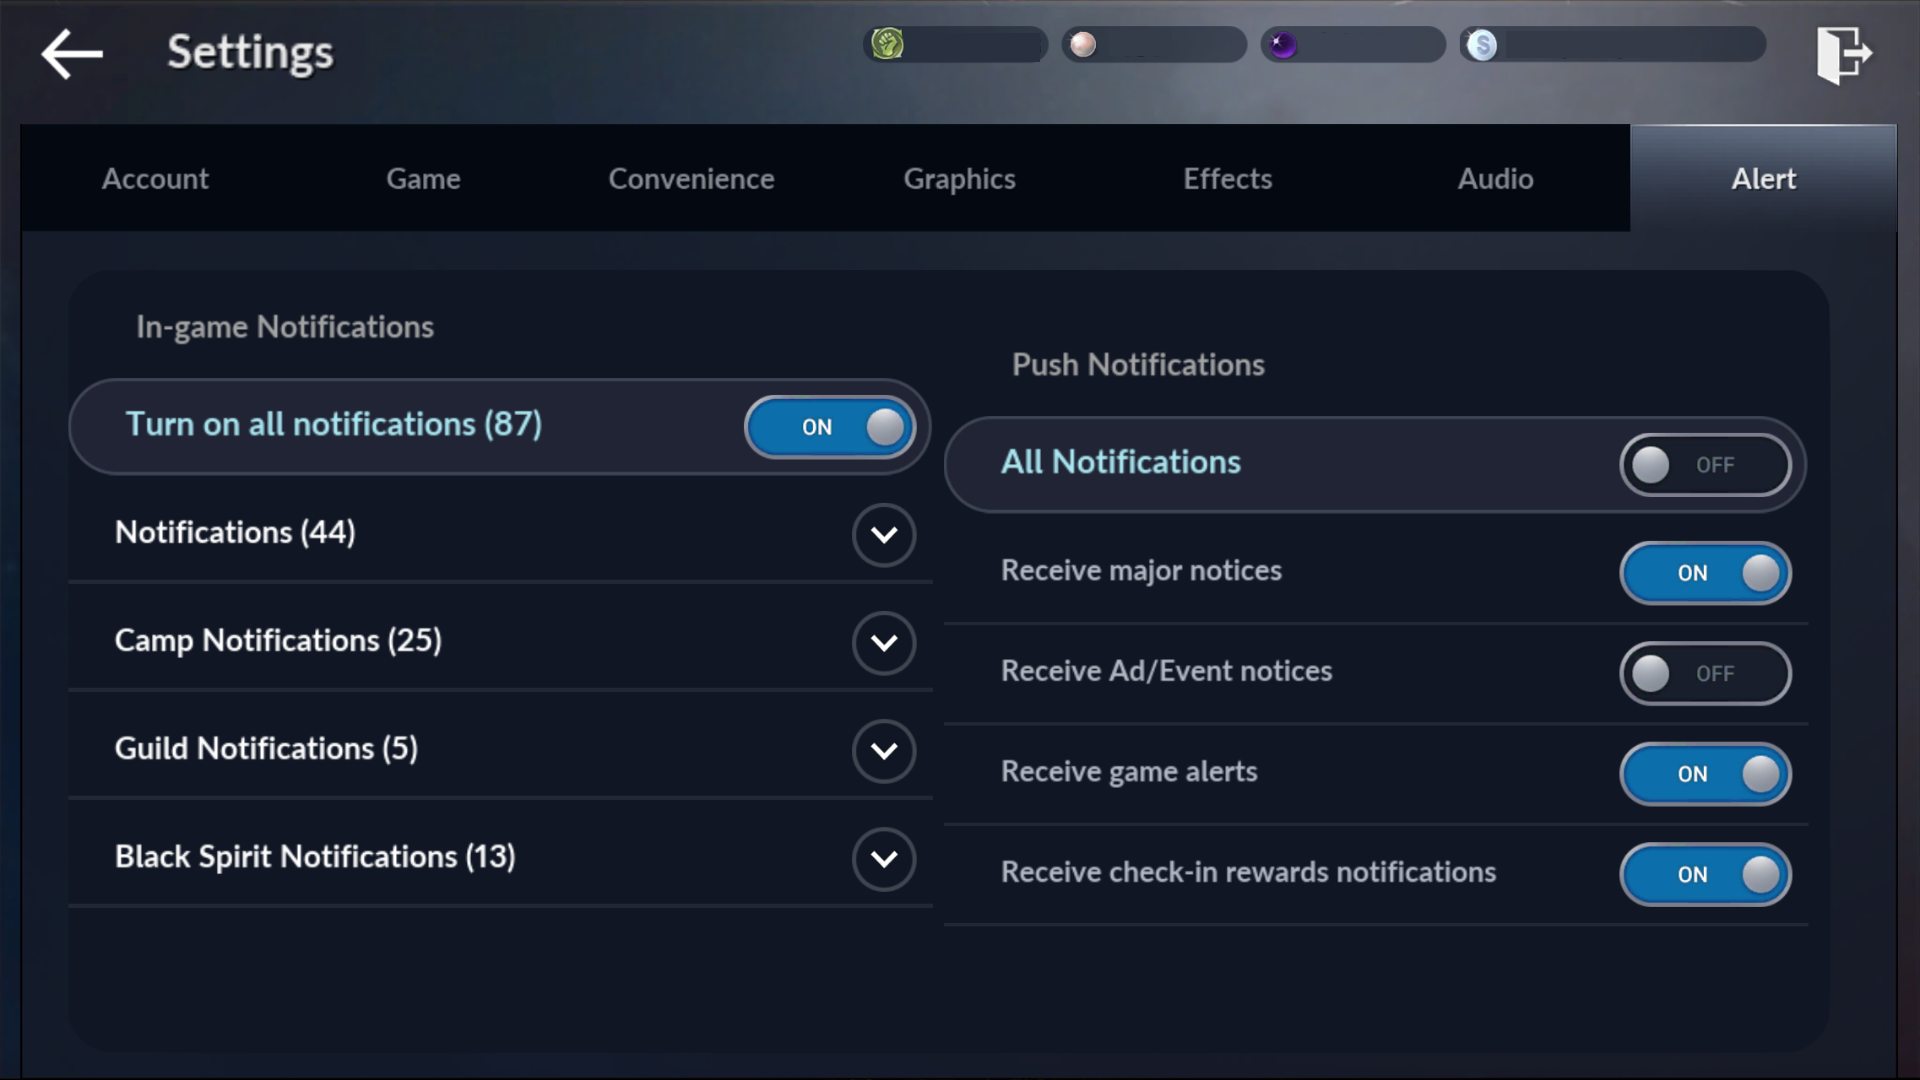This screenshot has height=1080, width=1920.
Task: Disable check-in rewards notifications toggle
Action: tap(1705, 874)
